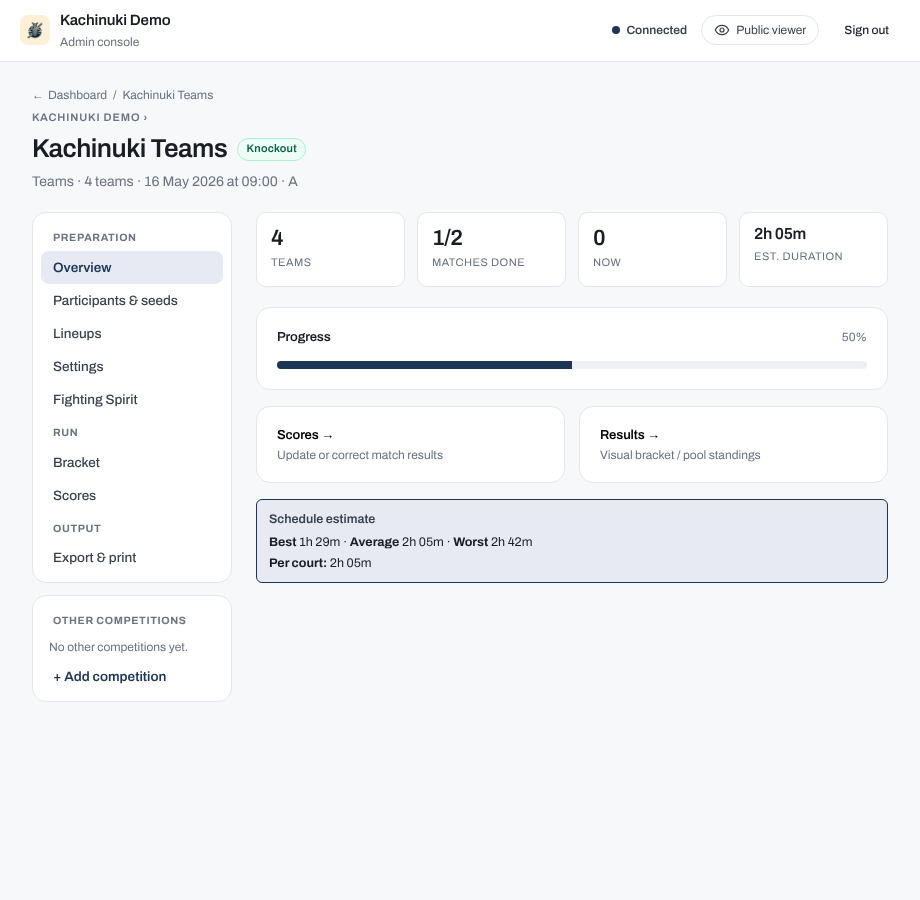
Task: Click the Kachinuki Demo app logo icon
Action: [35, 30]
